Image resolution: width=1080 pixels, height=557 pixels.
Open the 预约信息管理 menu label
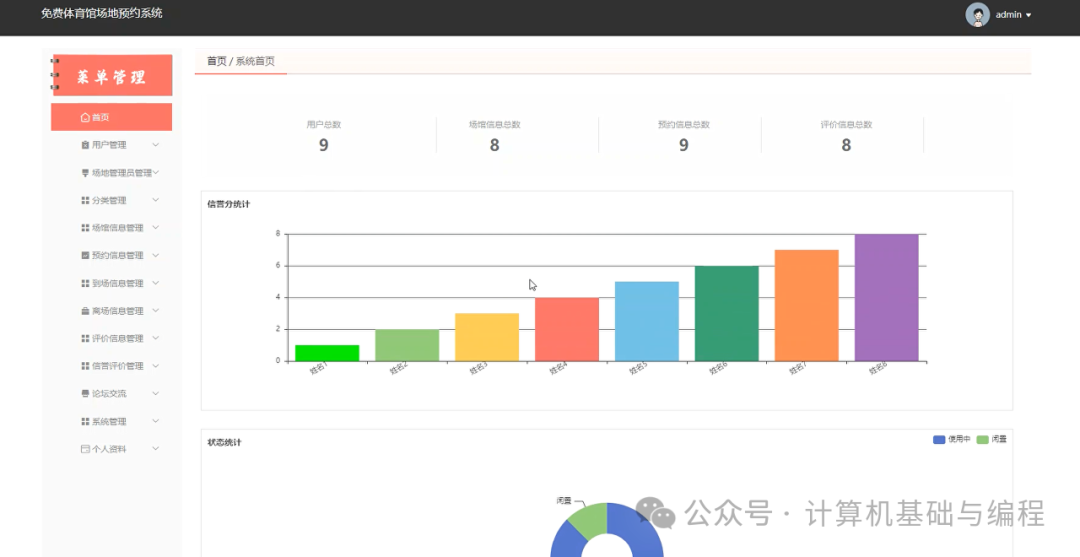118,255
